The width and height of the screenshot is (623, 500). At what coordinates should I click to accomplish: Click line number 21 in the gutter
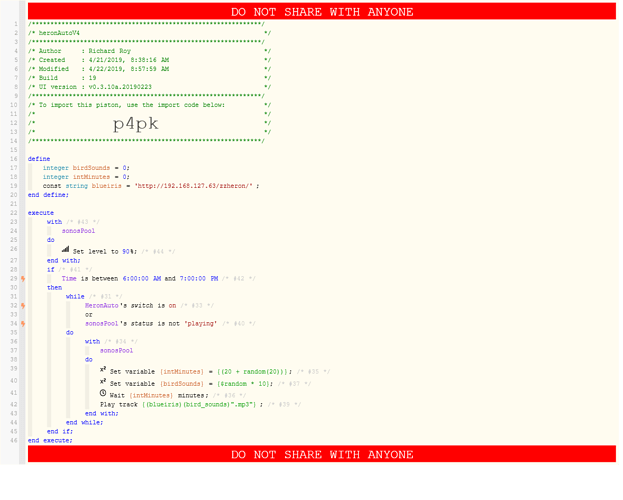click(x=14, y=204)
